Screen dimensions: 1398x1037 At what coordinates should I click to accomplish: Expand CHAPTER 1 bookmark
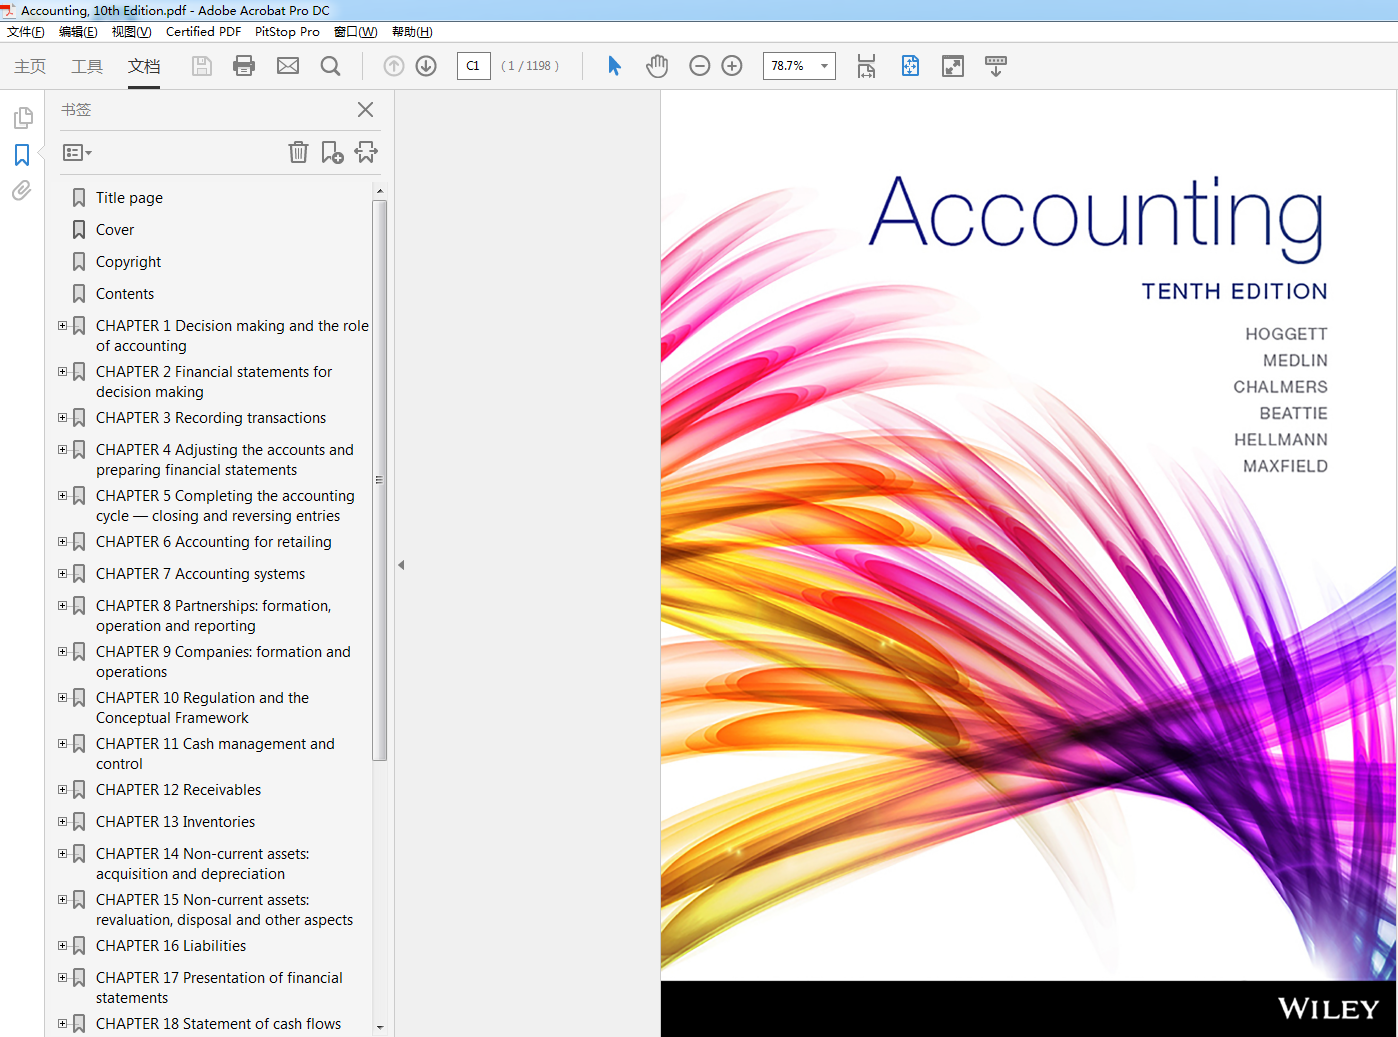[x=63, y=326]
